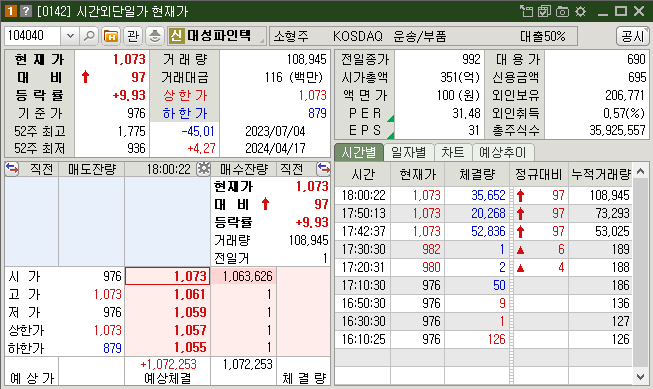Click the camera screenshot icon in the title bar
Screen dimensions: 653x389
point(562,11)
